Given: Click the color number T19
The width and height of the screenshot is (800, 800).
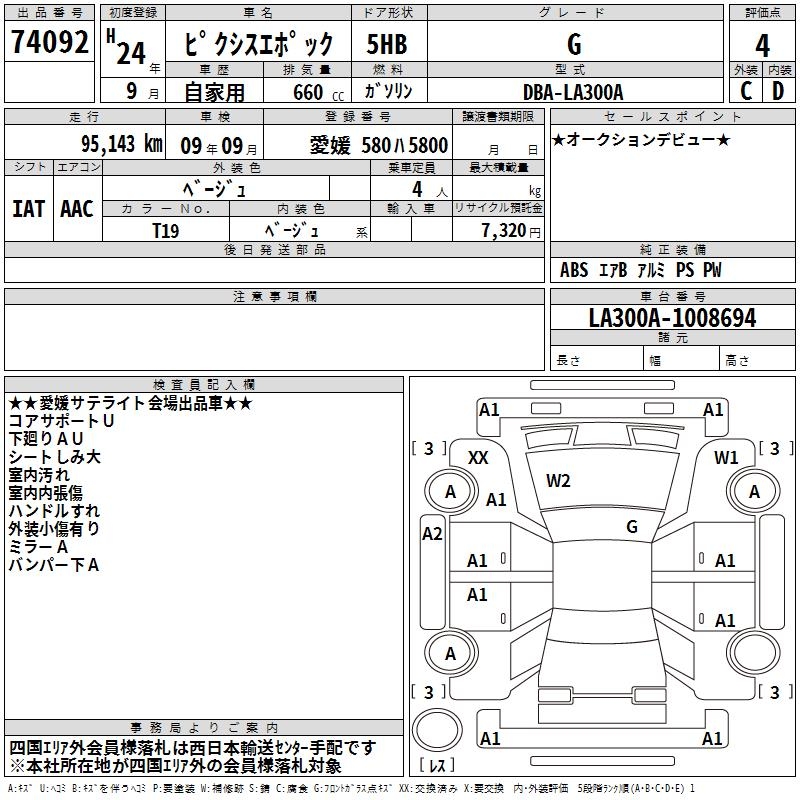Looking at the screenshot, I should pos(166,229).
